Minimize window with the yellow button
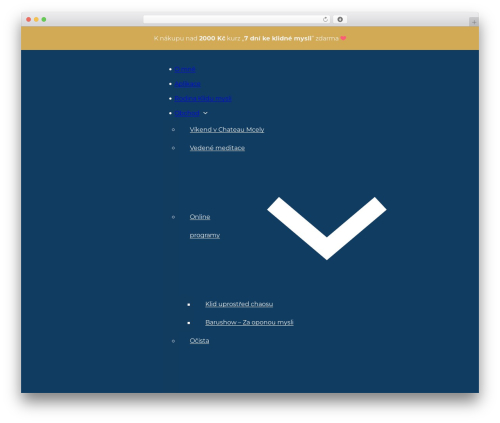 [36, 20]
